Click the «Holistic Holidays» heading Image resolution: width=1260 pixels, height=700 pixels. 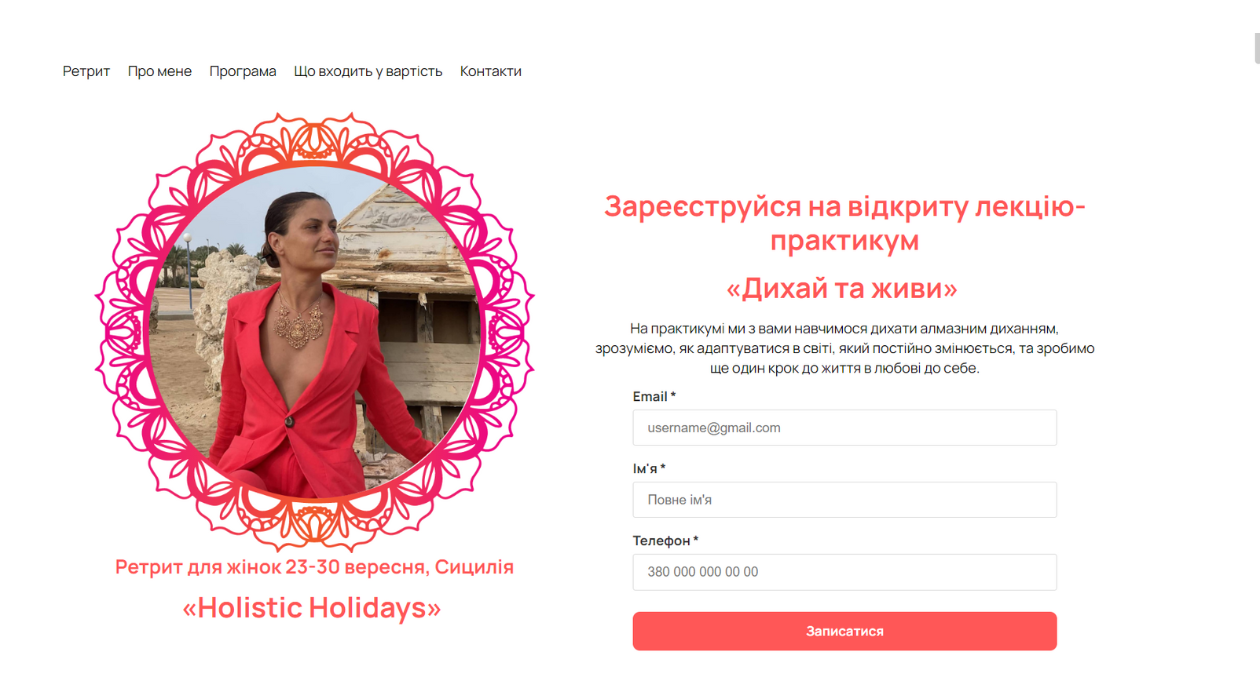311,607
